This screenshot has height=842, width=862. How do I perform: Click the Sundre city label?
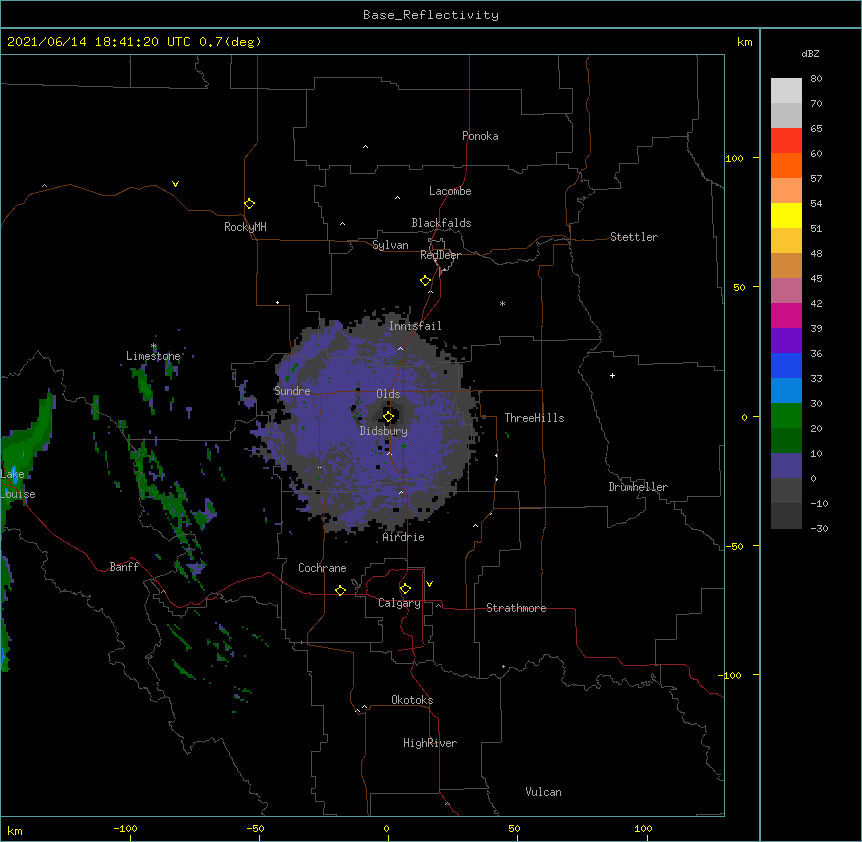tap(292, 391)
